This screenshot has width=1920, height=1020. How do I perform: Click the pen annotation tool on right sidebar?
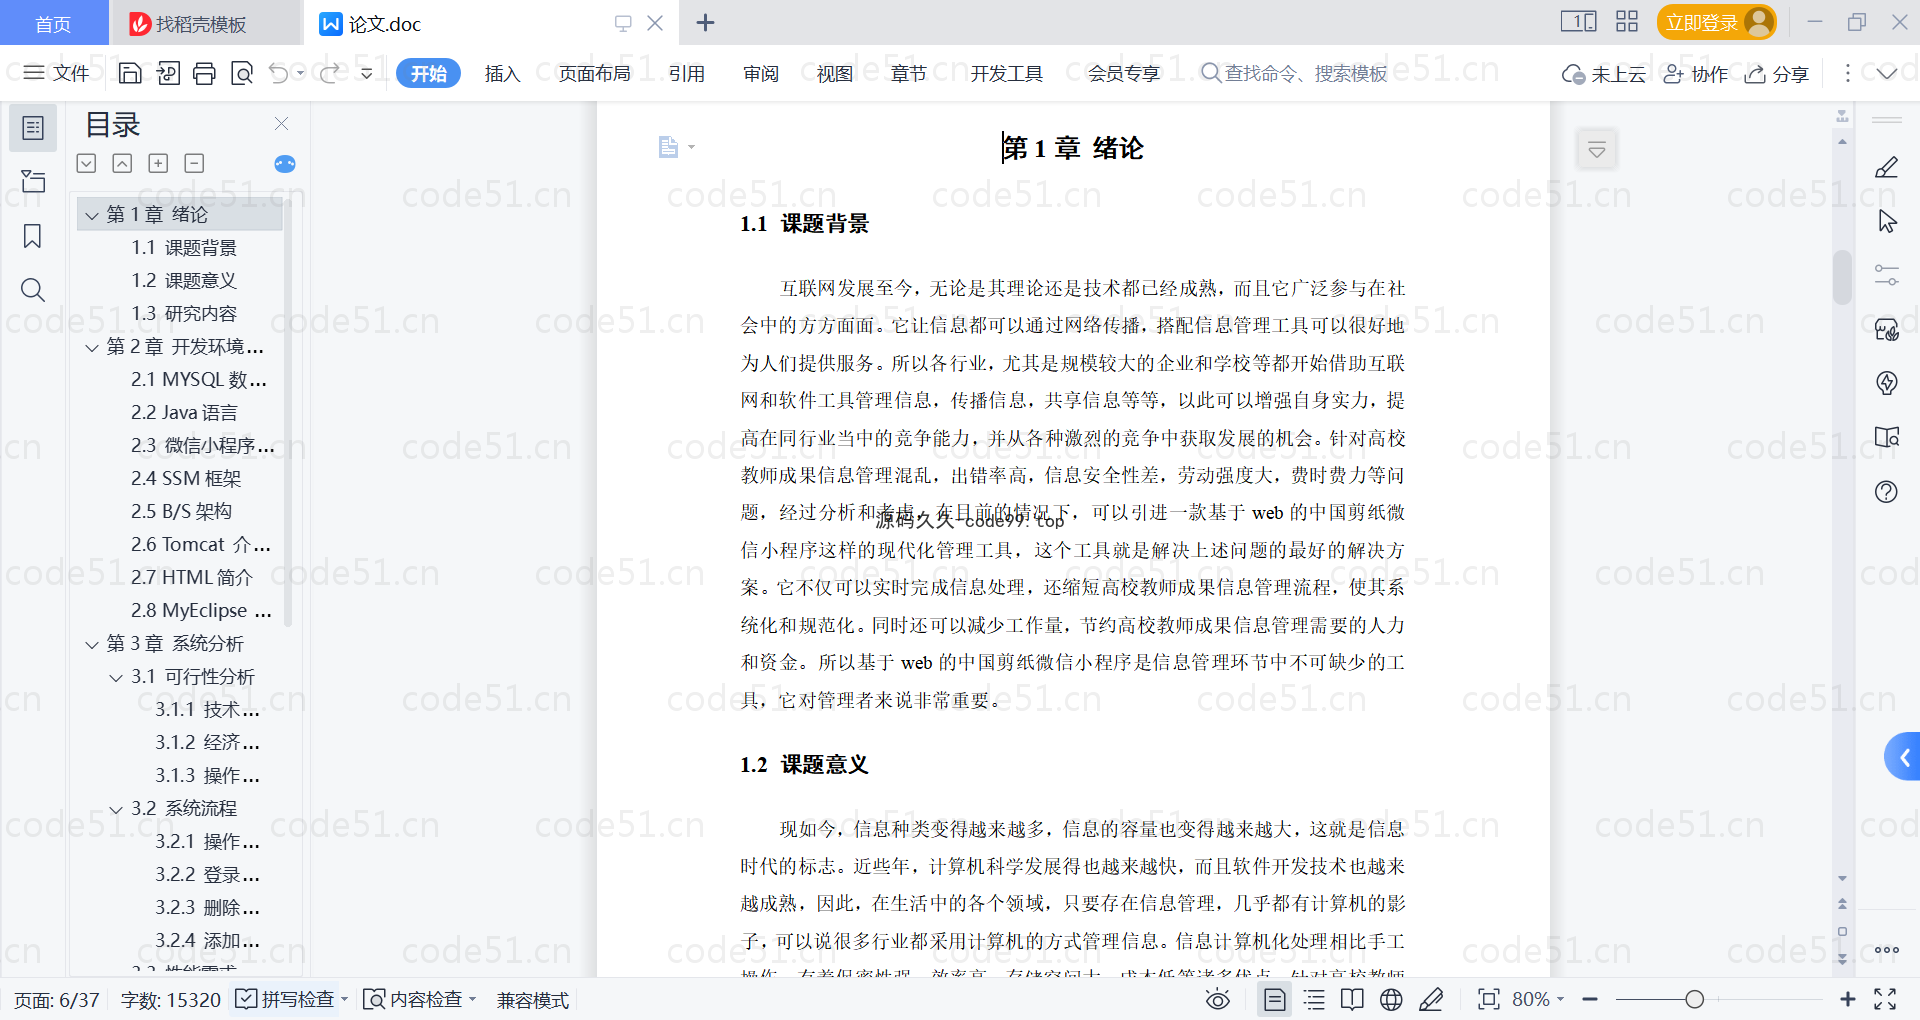coord(1887,167)
